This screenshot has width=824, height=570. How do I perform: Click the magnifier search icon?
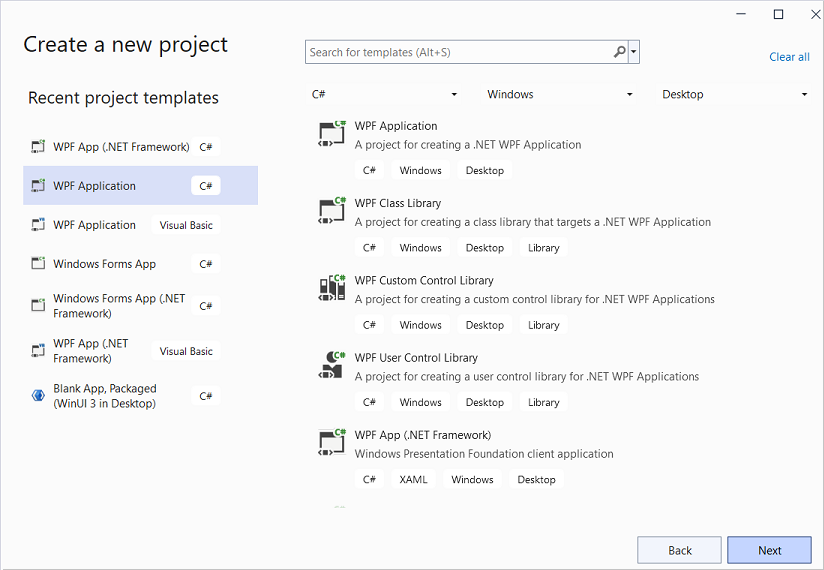pos(620,52)
